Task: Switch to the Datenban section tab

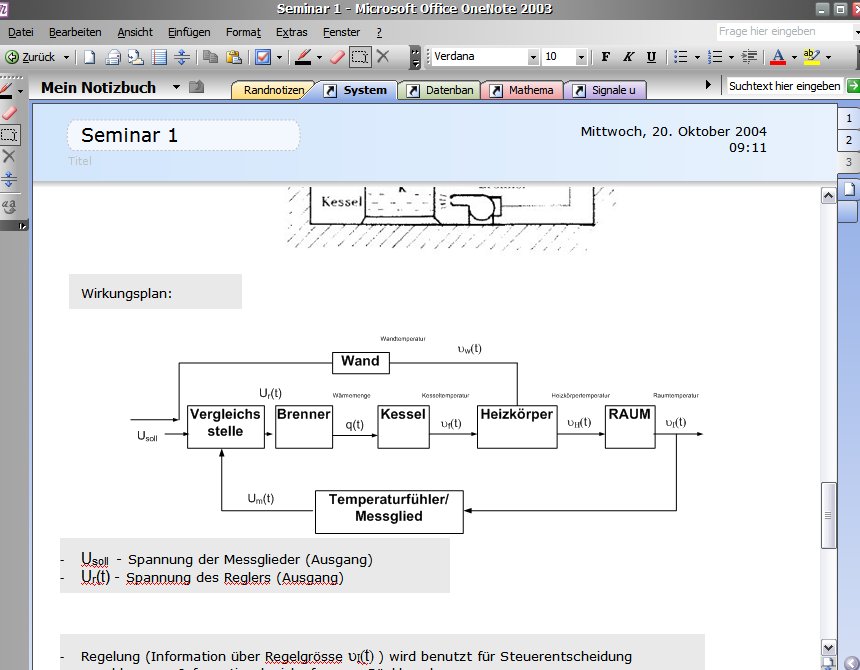Action: click(x=440, y=90)
